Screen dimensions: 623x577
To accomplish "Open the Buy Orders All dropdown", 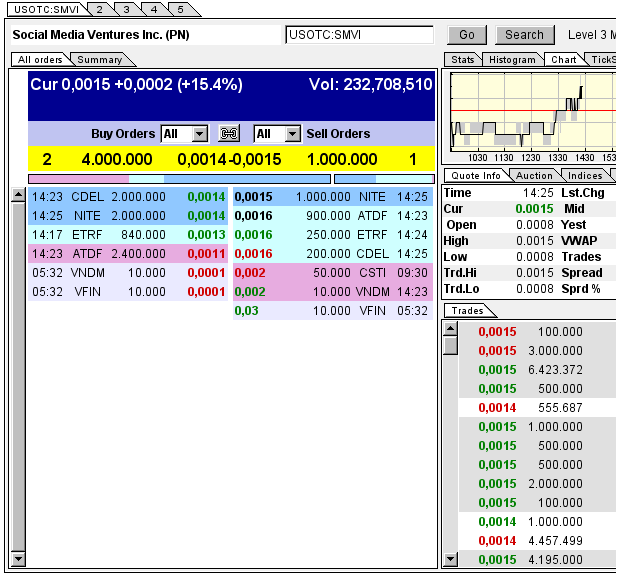I will 184,134.
